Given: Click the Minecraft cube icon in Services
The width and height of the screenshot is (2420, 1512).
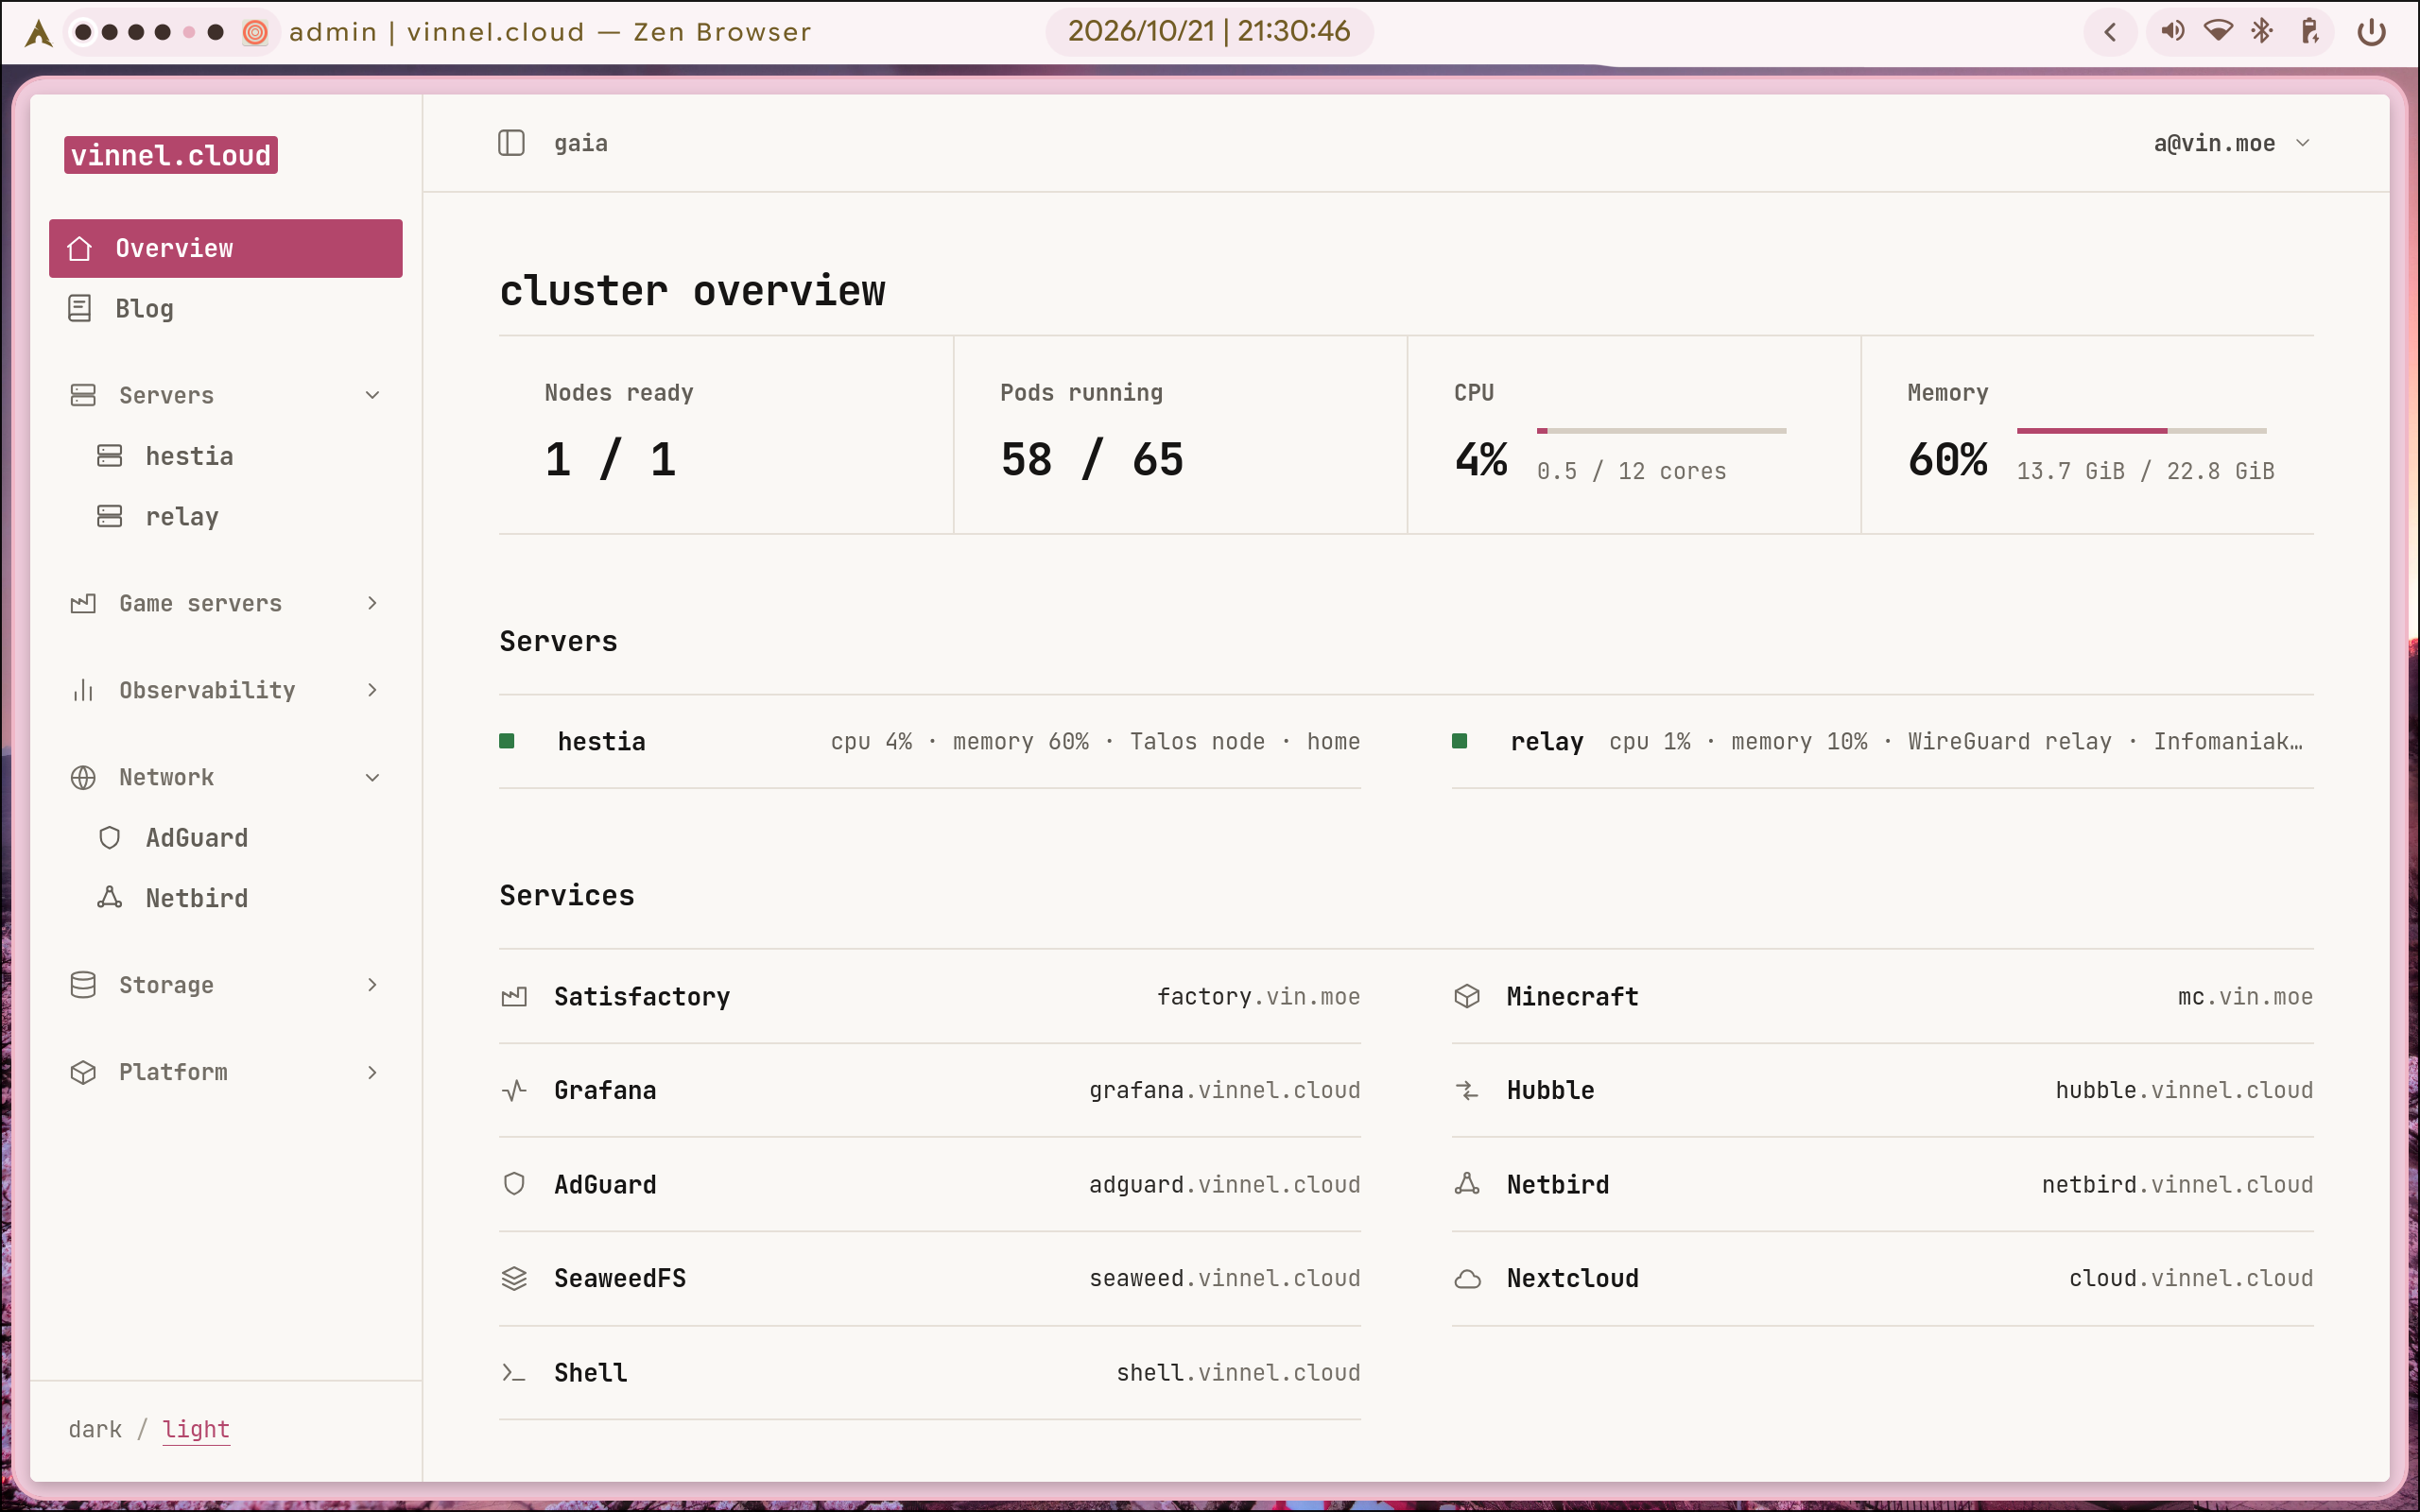Looking at the screenshot, I should (1467, 996).
